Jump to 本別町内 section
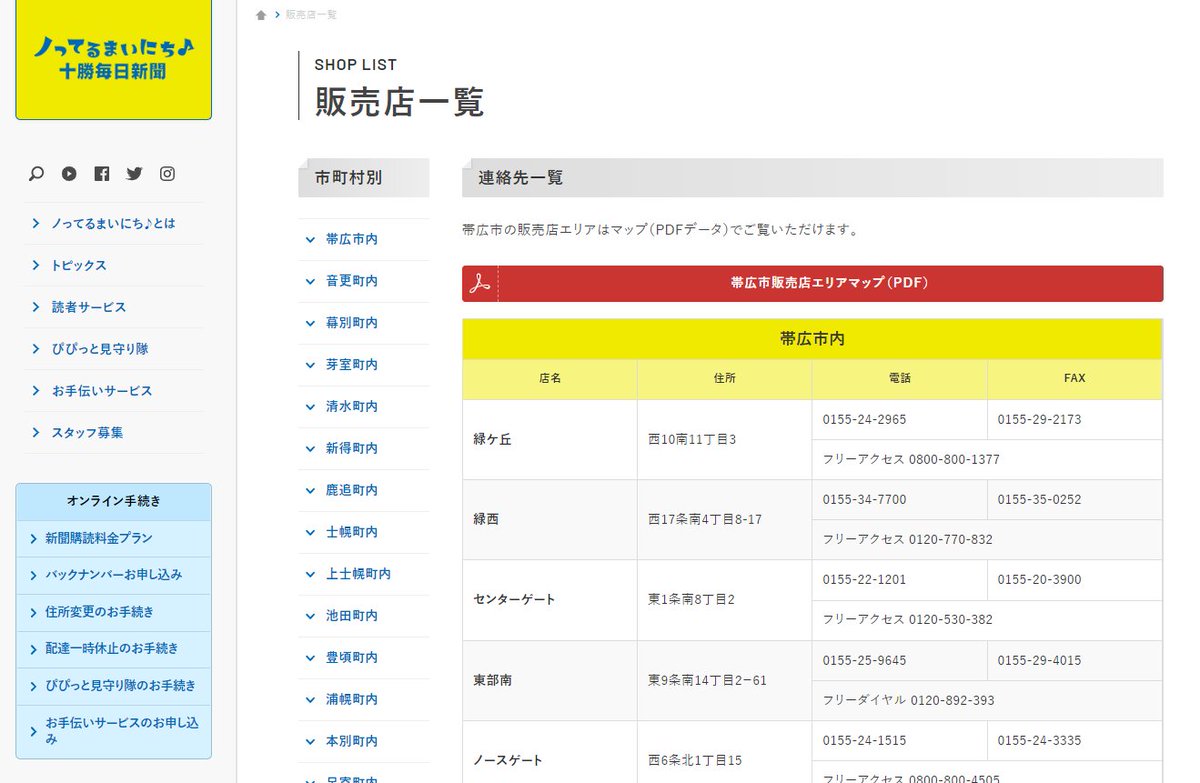1200x783 pixels. click(x=364, y=742)
